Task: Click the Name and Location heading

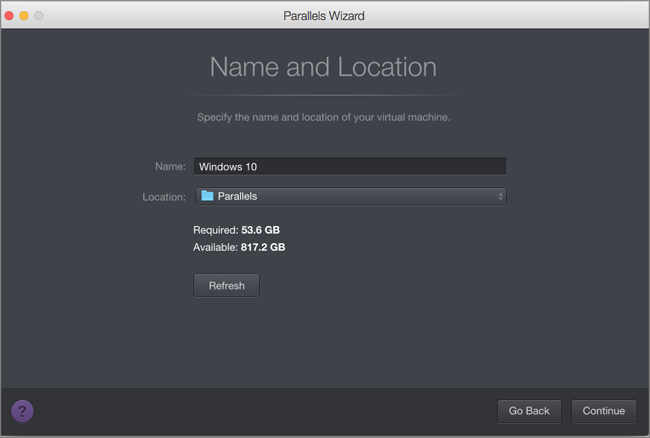Action: (323, 68)
